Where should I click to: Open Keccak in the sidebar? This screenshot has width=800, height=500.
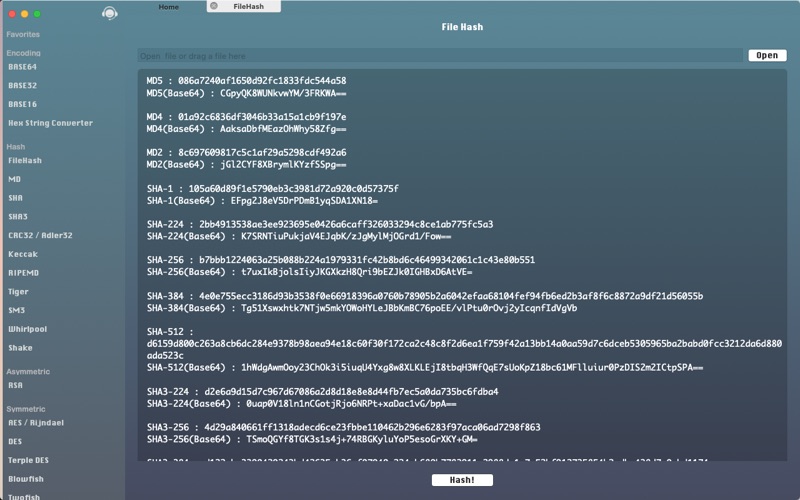(23, 254)
